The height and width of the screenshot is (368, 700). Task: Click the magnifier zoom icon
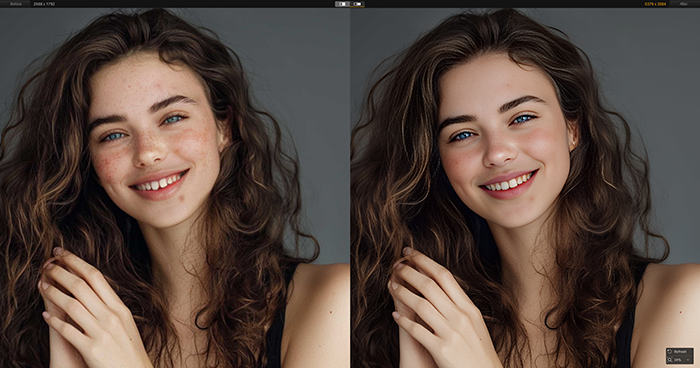(x=670, y=360)
